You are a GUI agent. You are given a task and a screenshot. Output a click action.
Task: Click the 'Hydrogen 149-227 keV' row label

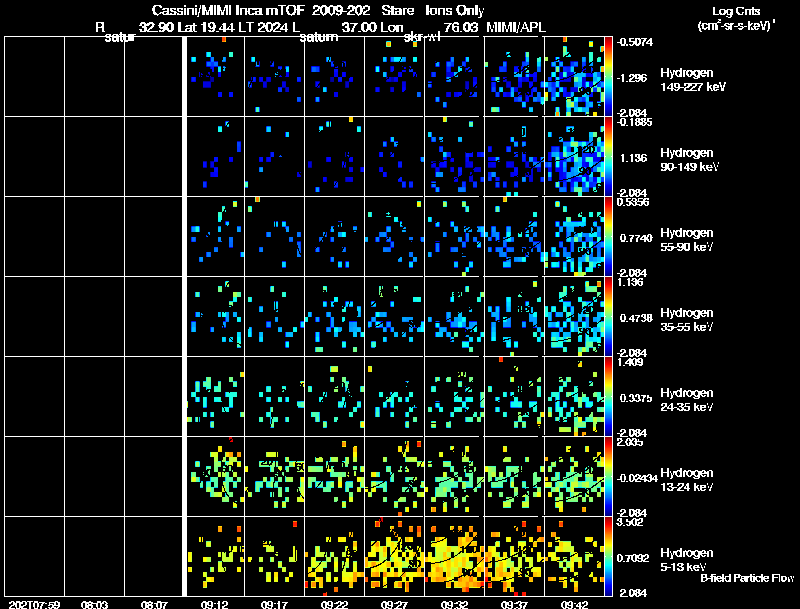[x=693, y=80]
